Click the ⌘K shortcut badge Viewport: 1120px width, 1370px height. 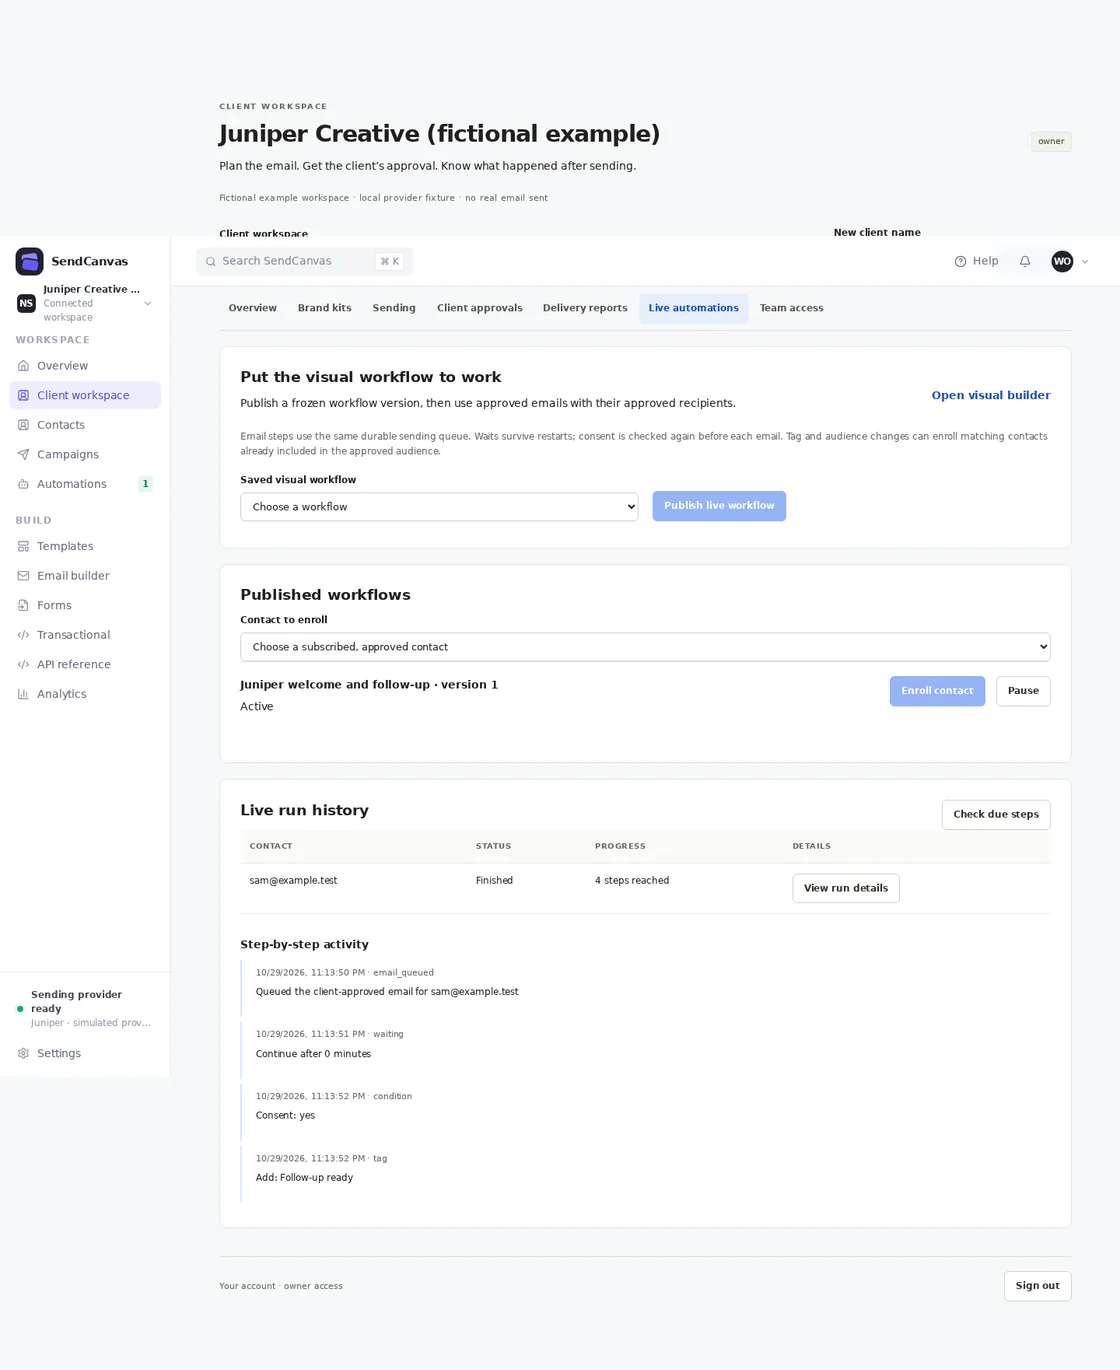tap(389, 261)
